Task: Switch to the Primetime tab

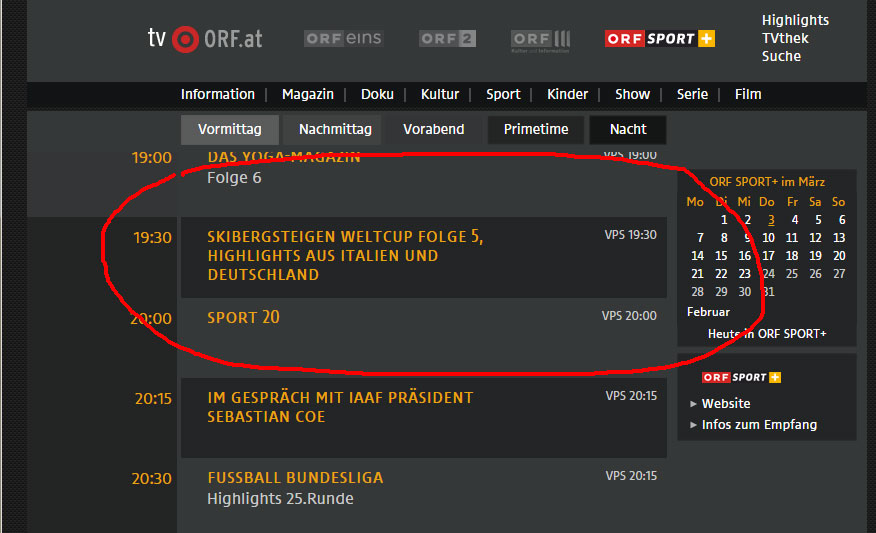Action: click(x=536, y=130)
